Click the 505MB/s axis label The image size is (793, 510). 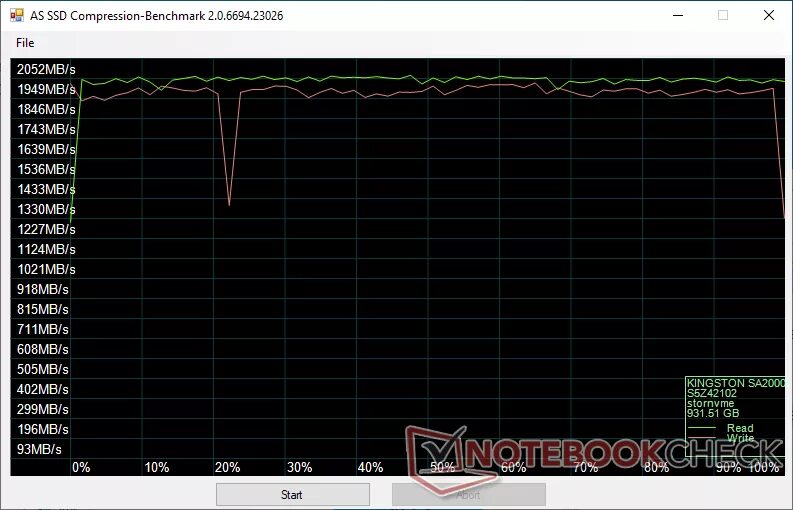point(42,369)
